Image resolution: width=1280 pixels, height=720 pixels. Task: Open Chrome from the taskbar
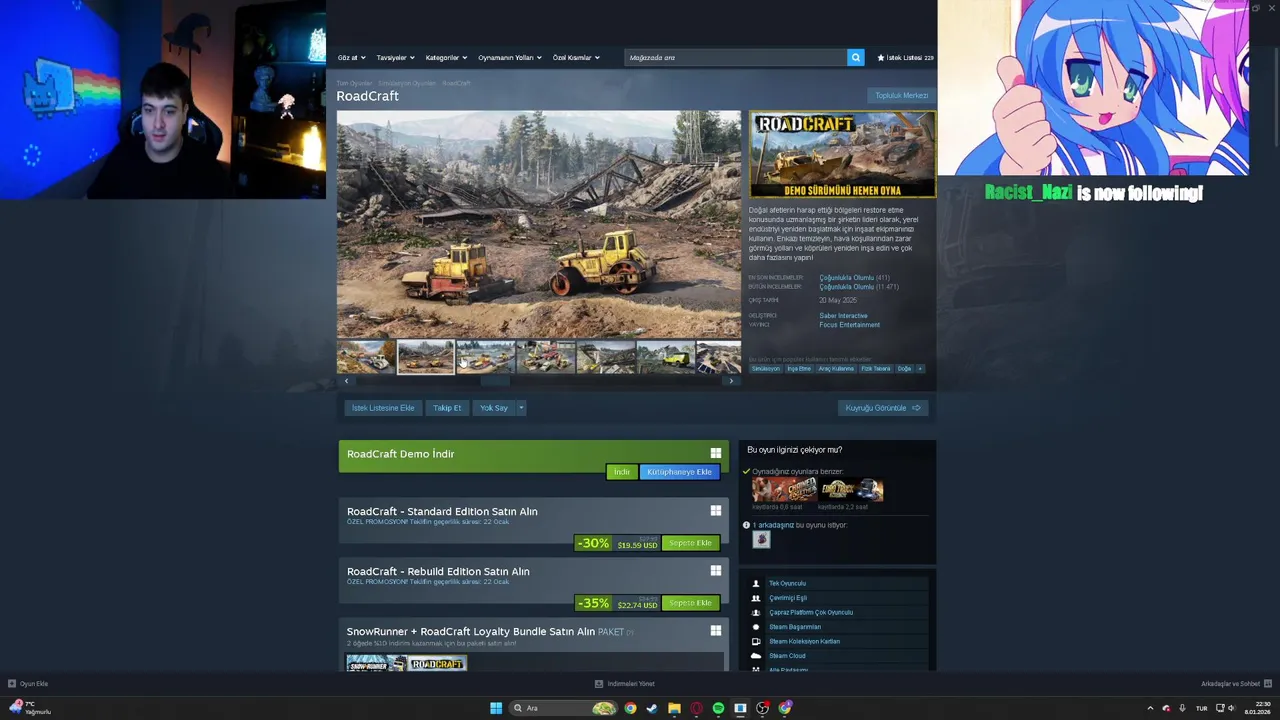click(630, 708)
